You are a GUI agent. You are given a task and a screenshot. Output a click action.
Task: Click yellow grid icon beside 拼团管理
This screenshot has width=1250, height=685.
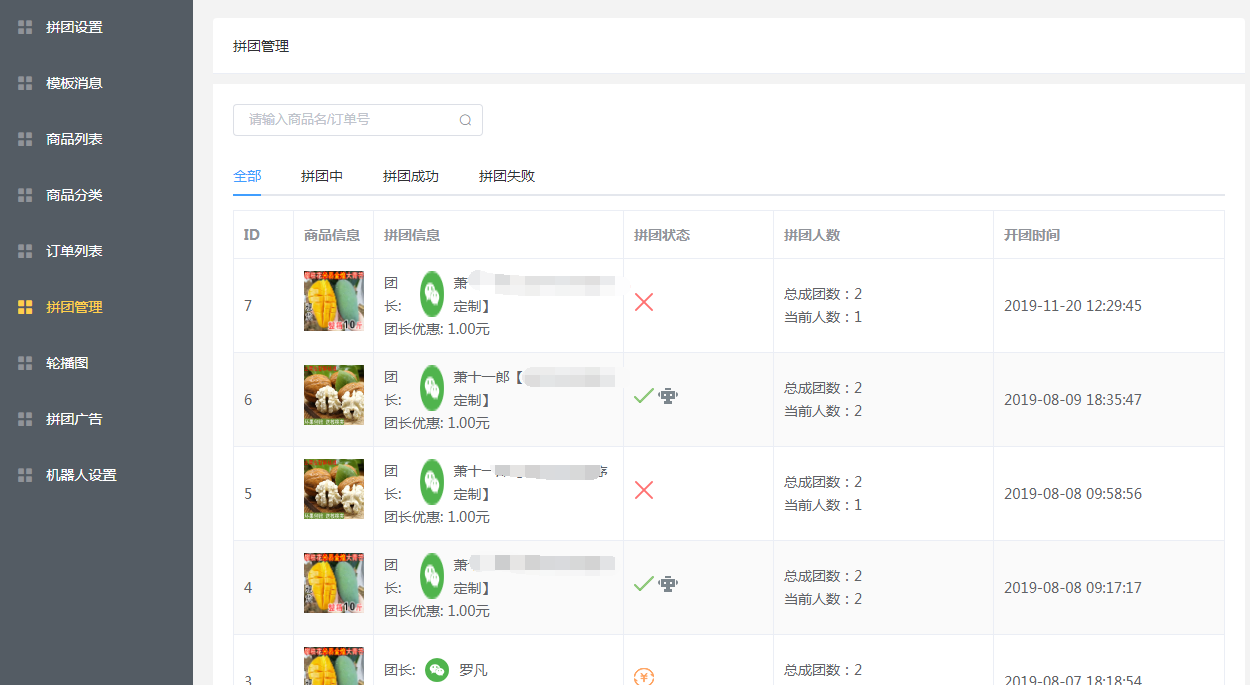pyautogui.click(x=25, y=307)
